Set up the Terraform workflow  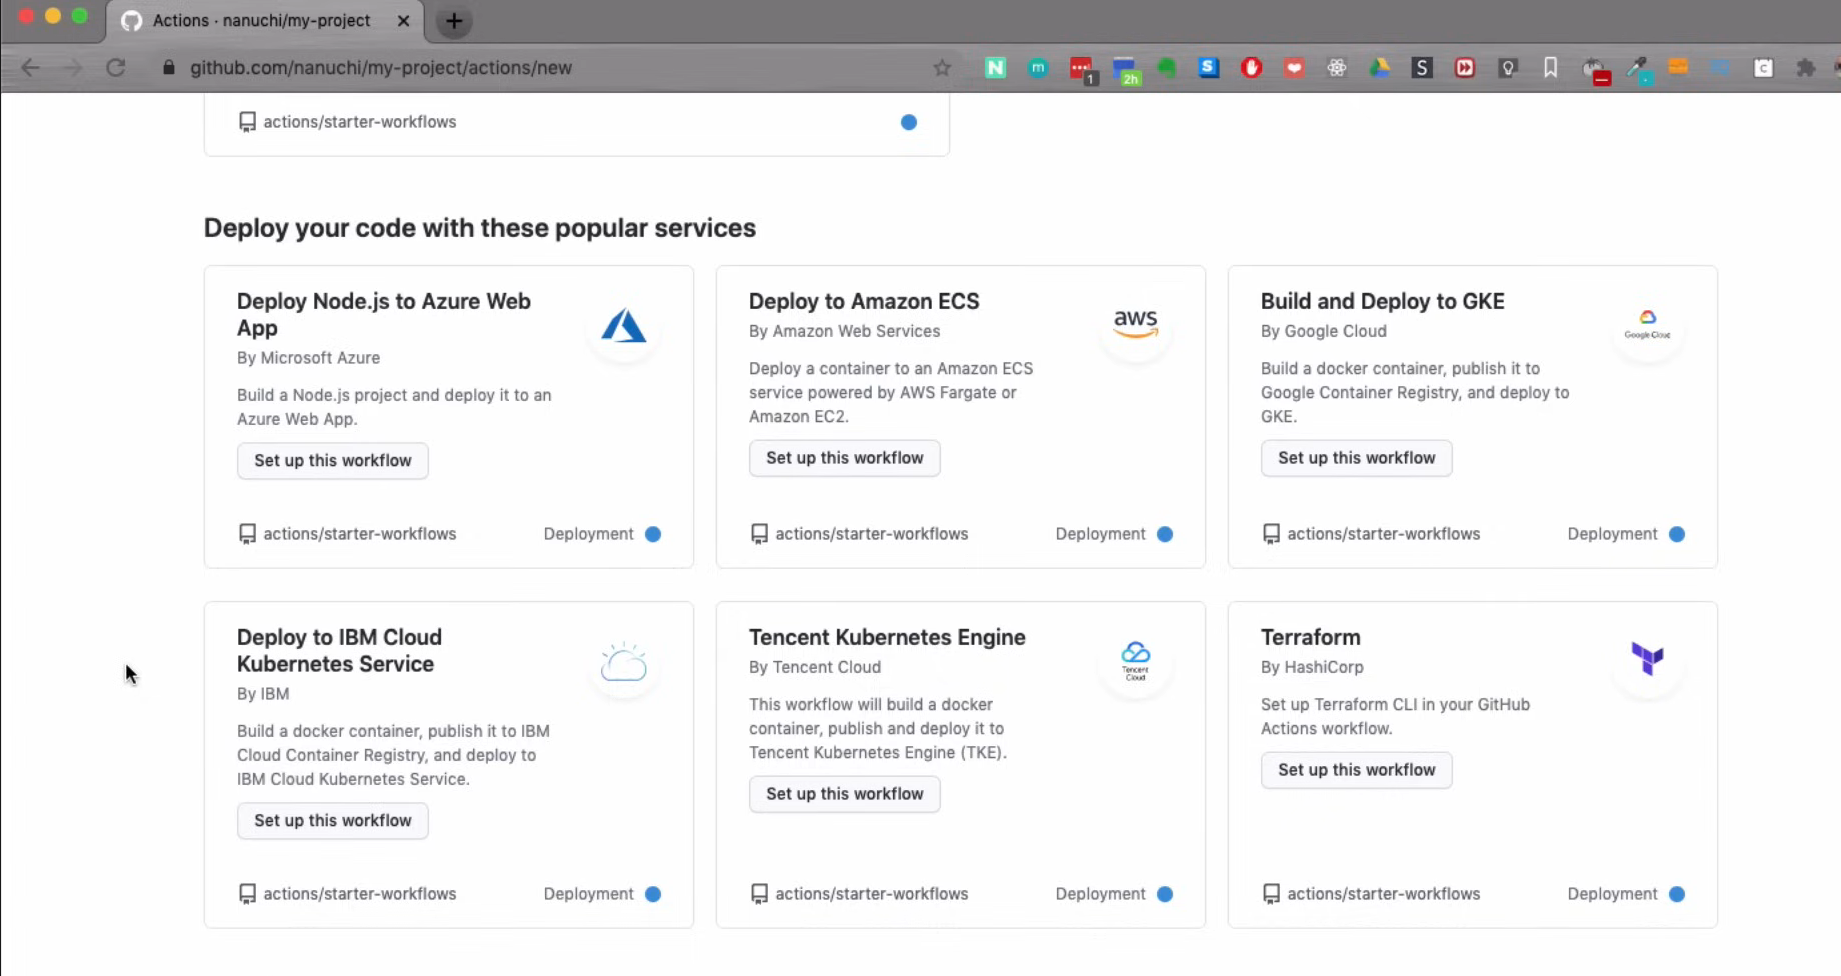1356,770
